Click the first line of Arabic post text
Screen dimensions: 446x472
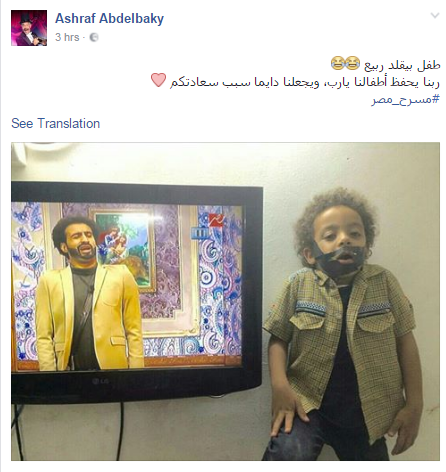click(386, 64)
